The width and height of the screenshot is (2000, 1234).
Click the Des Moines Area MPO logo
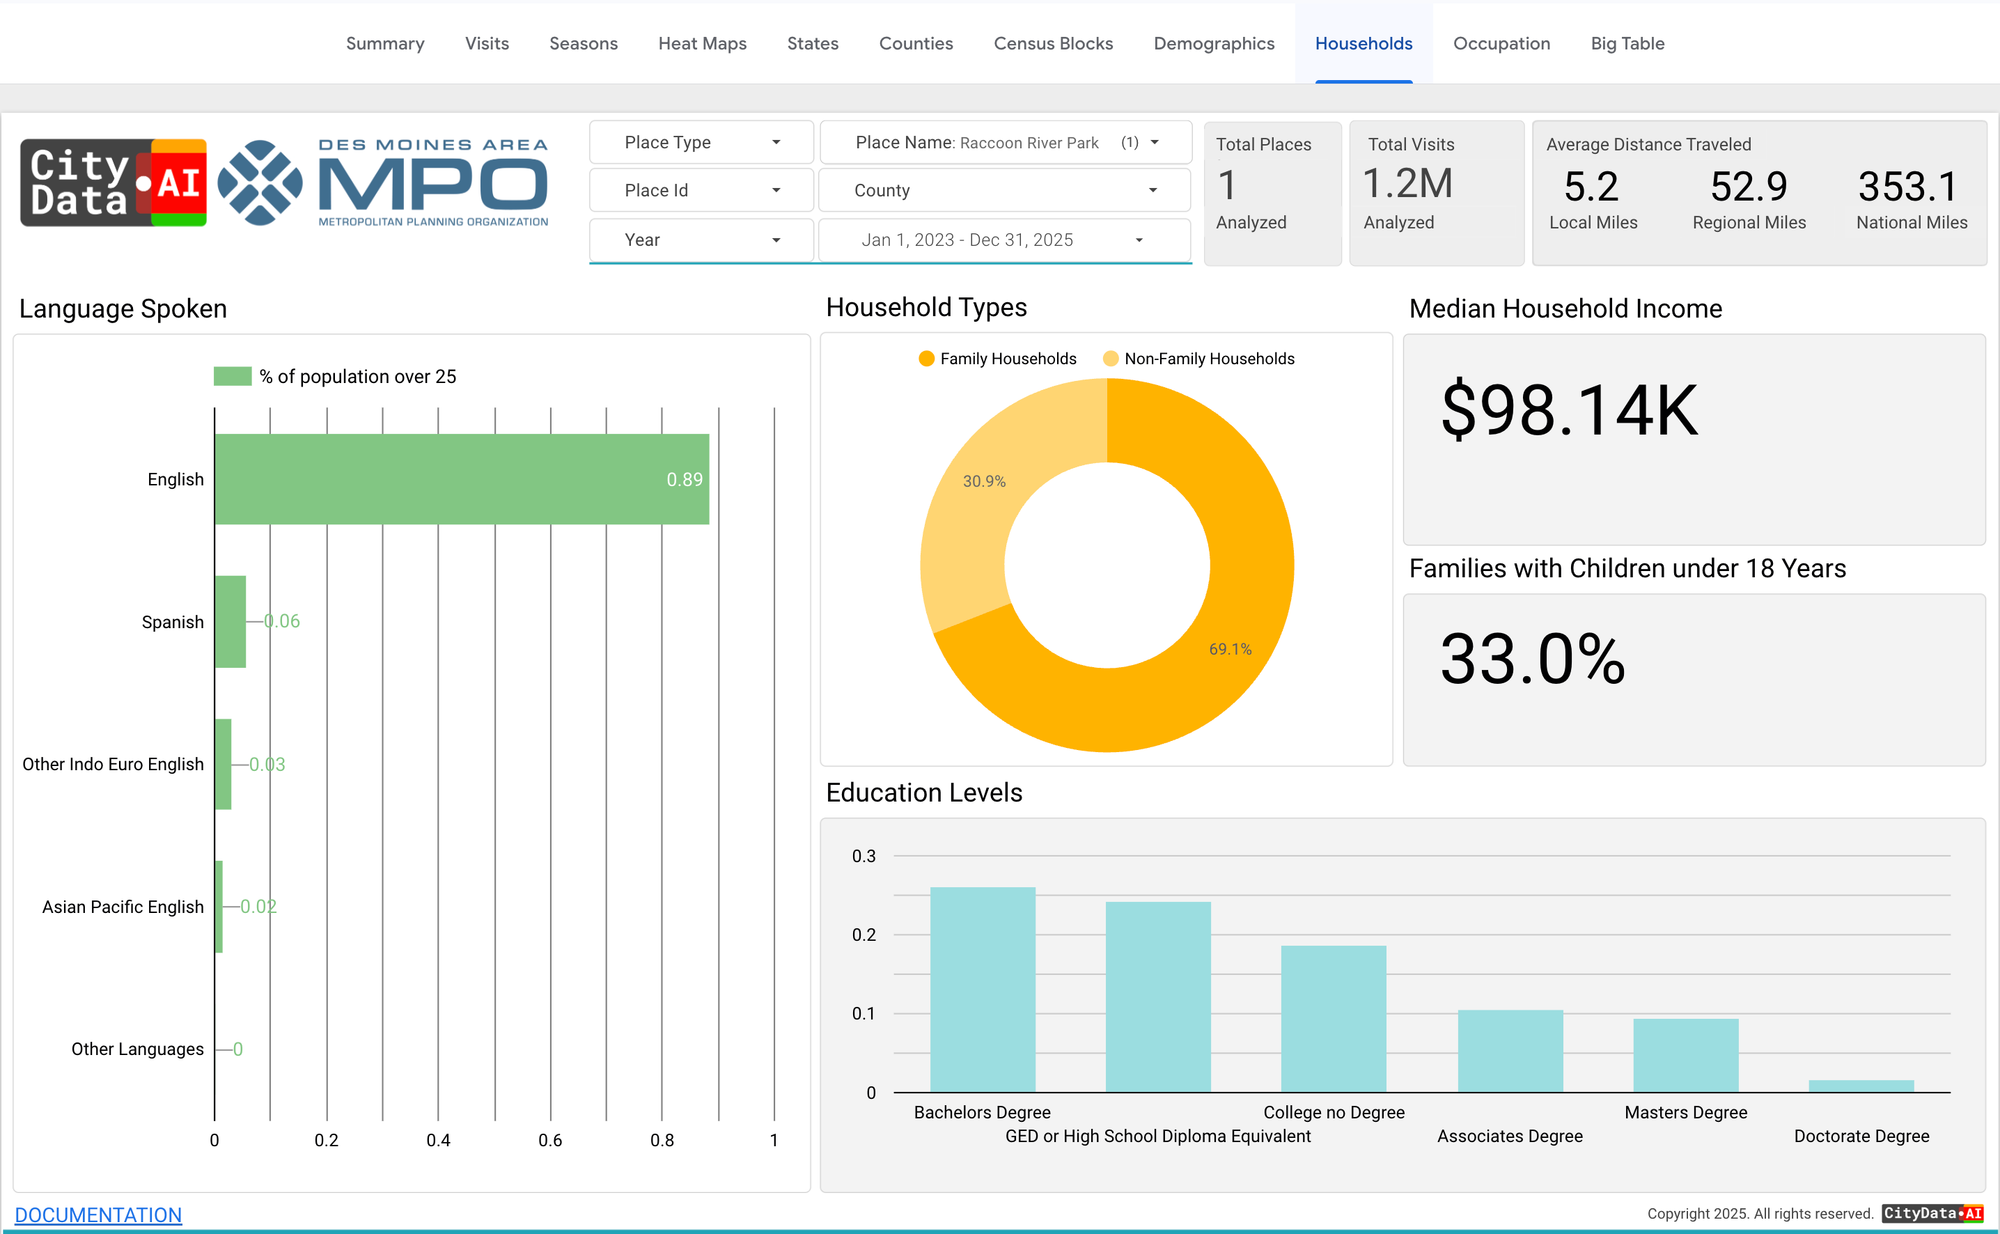383,183
